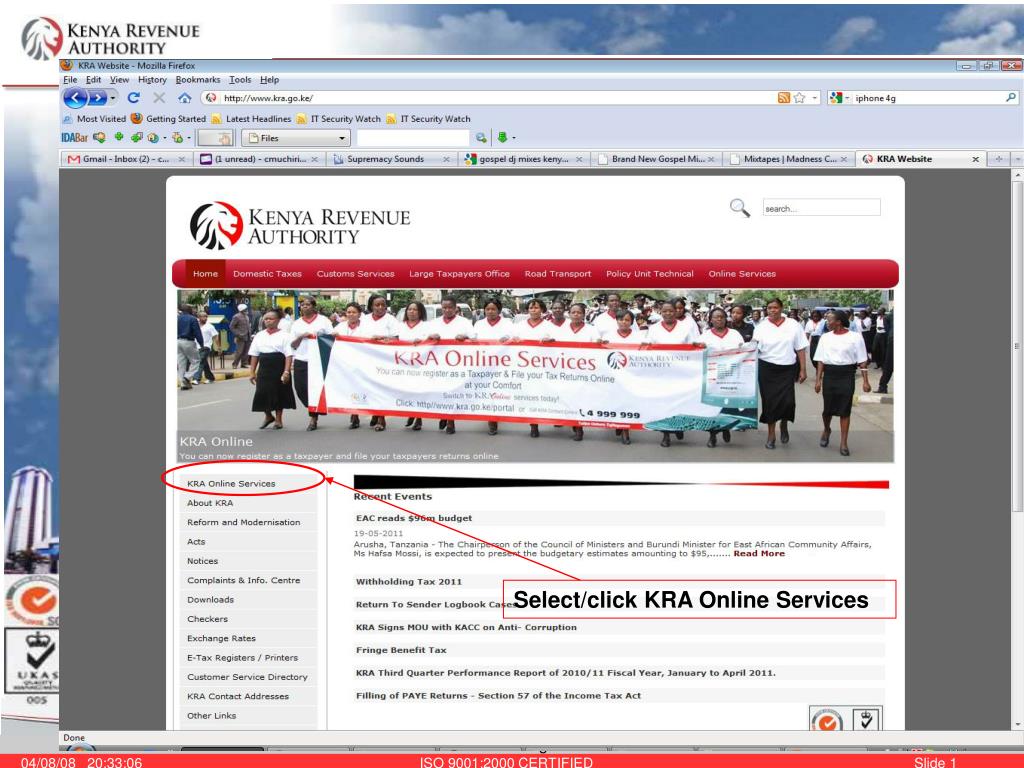Open the Files dropdown in IDABar
1024x768 pixels.
point(296,138)
